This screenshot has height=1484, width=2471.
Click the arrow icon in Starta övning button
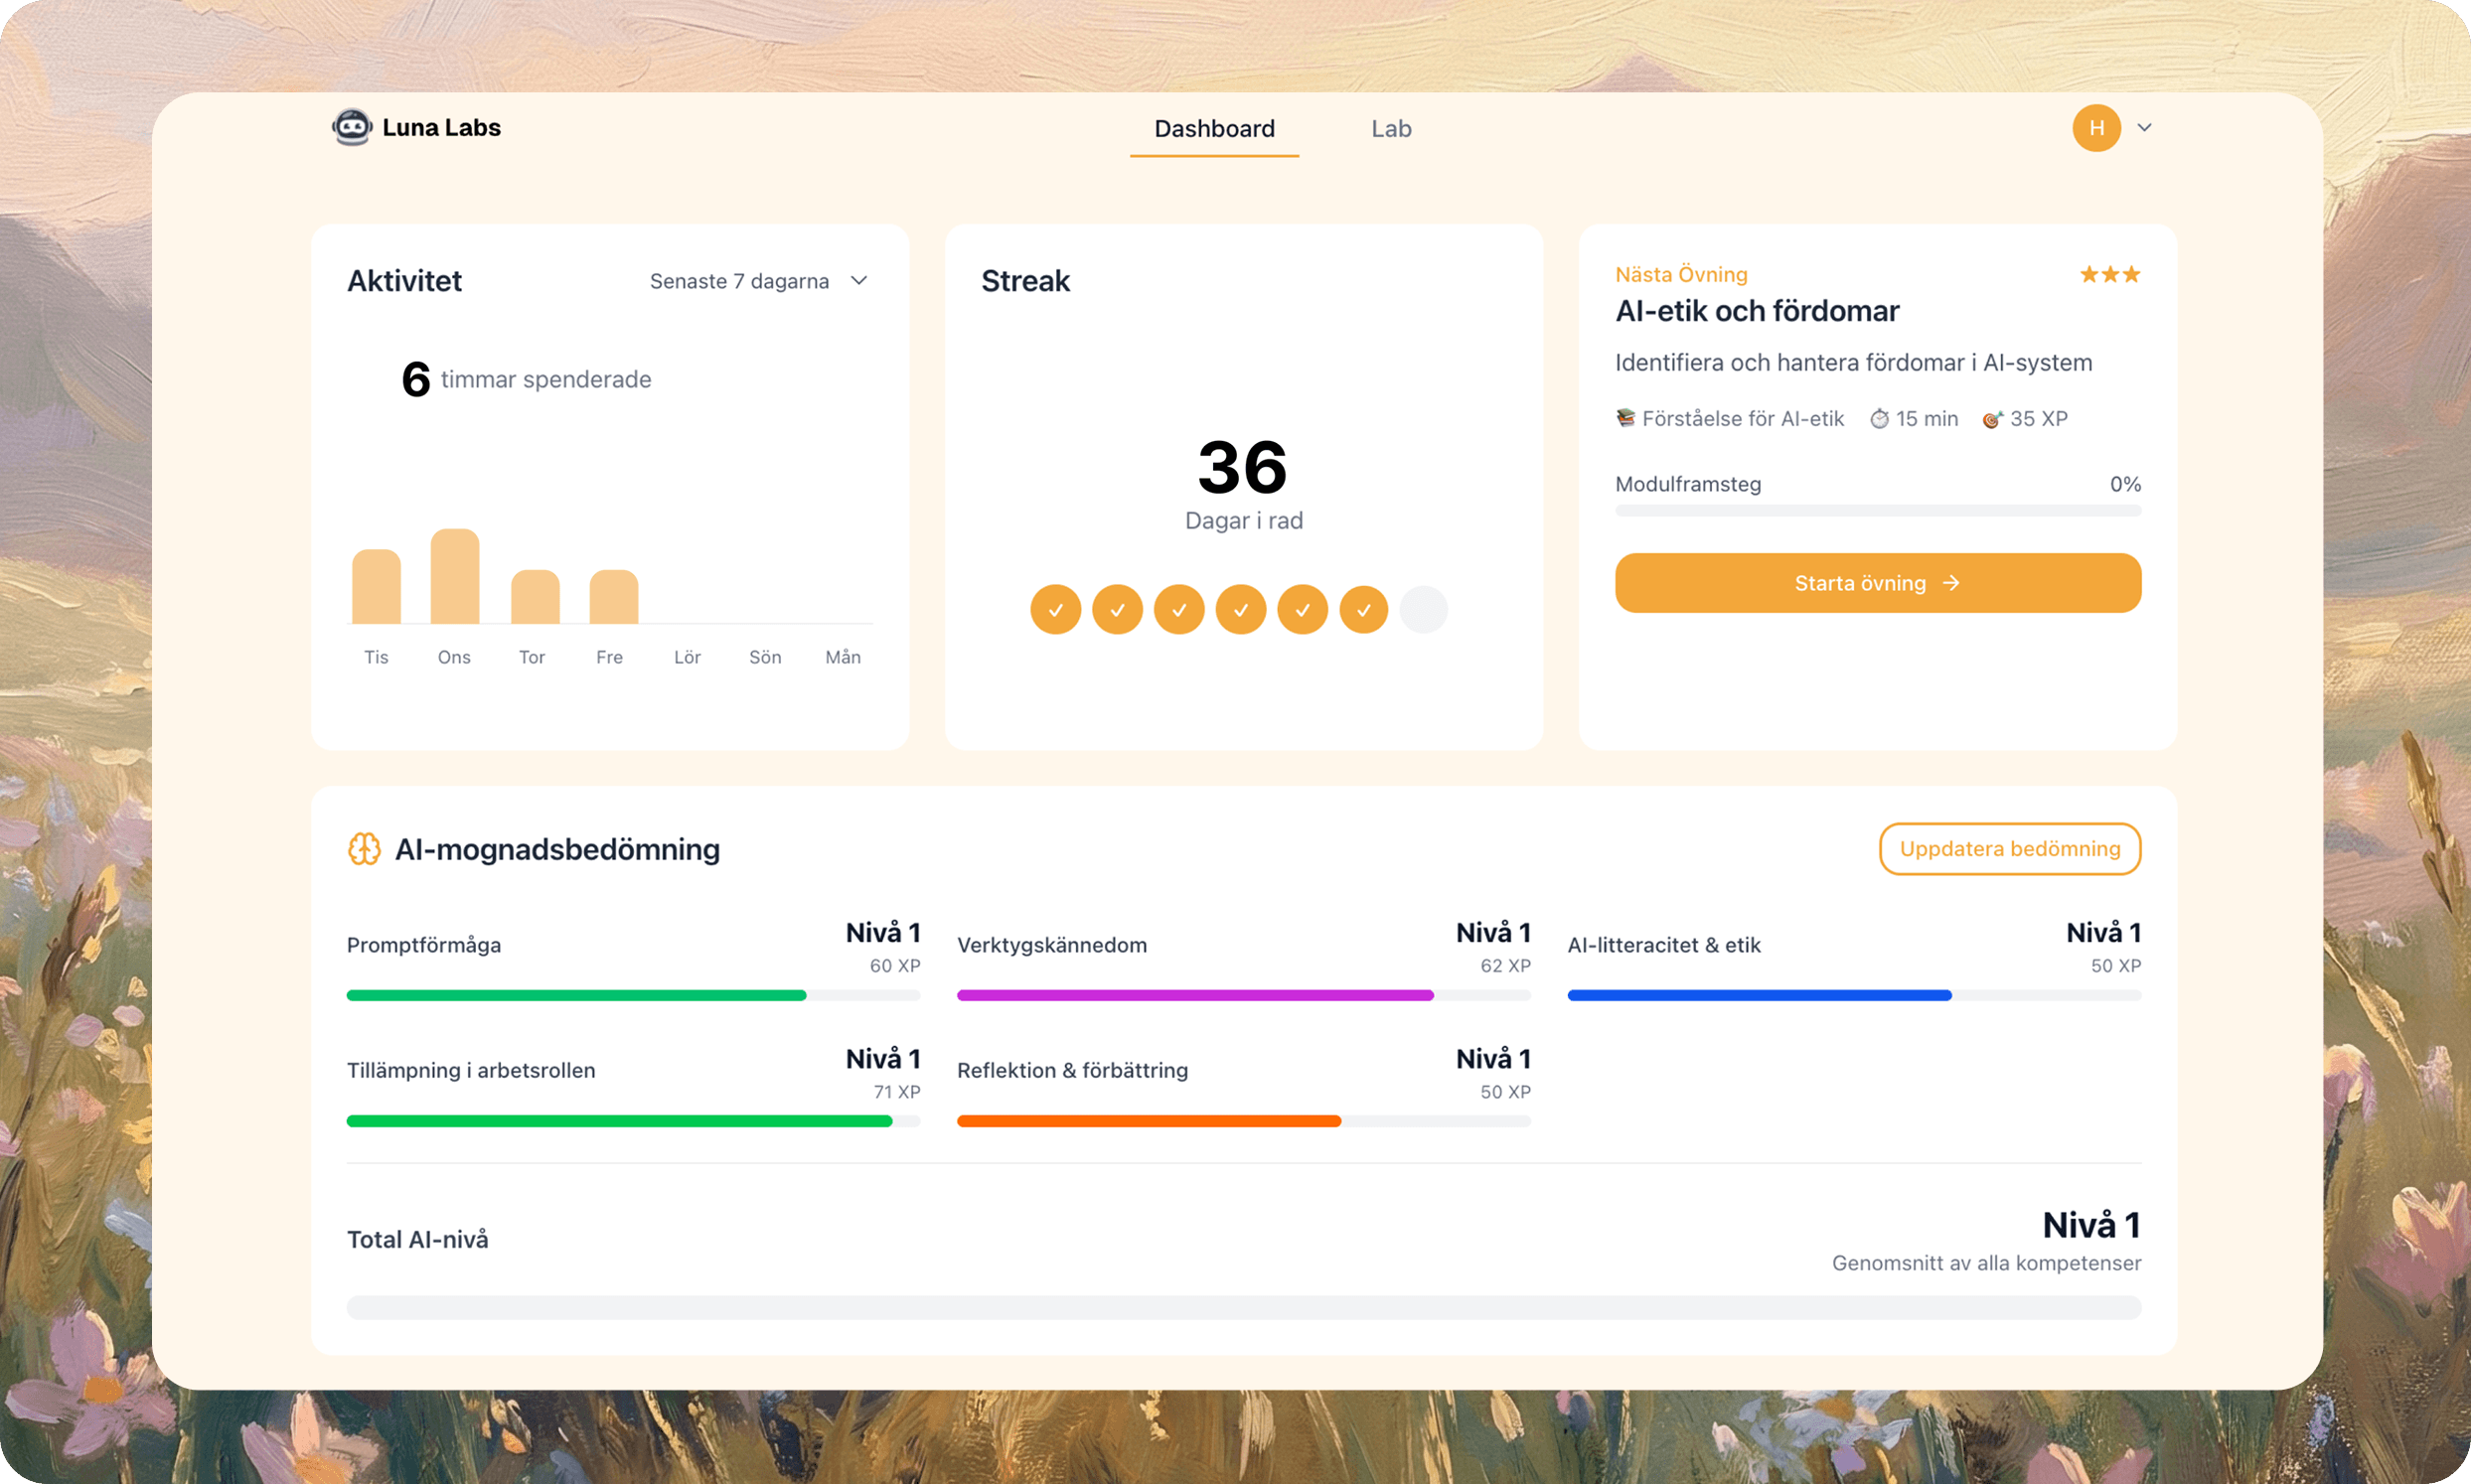tap(1951, 583)
